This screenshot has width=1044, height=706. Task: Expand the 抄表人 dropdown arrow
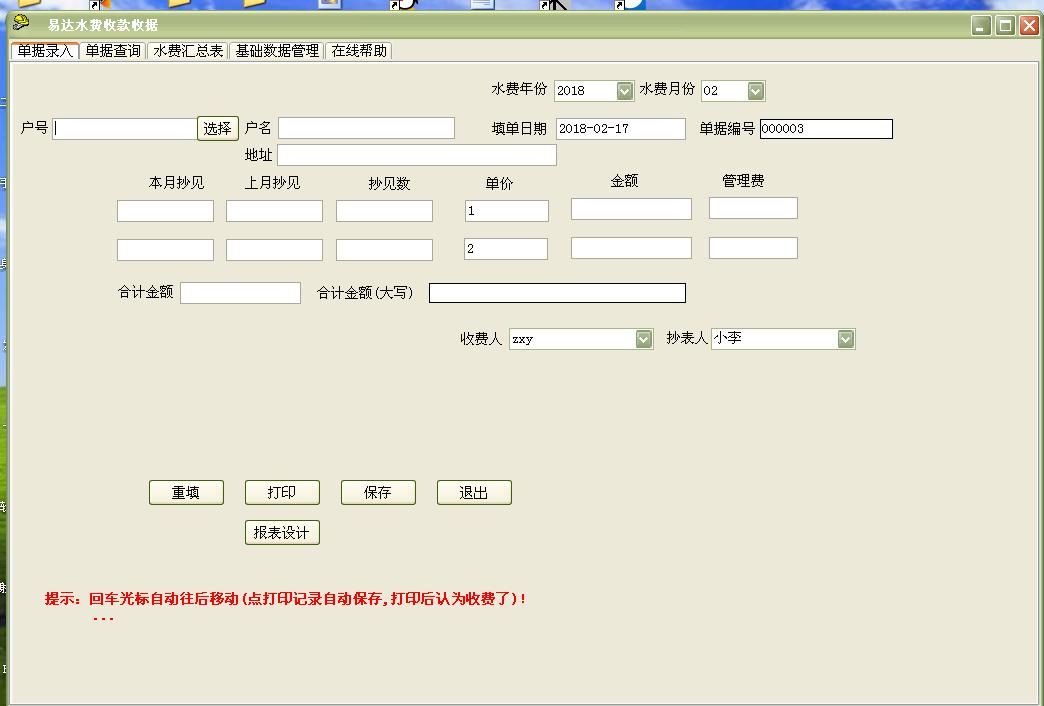pos(845,339)
